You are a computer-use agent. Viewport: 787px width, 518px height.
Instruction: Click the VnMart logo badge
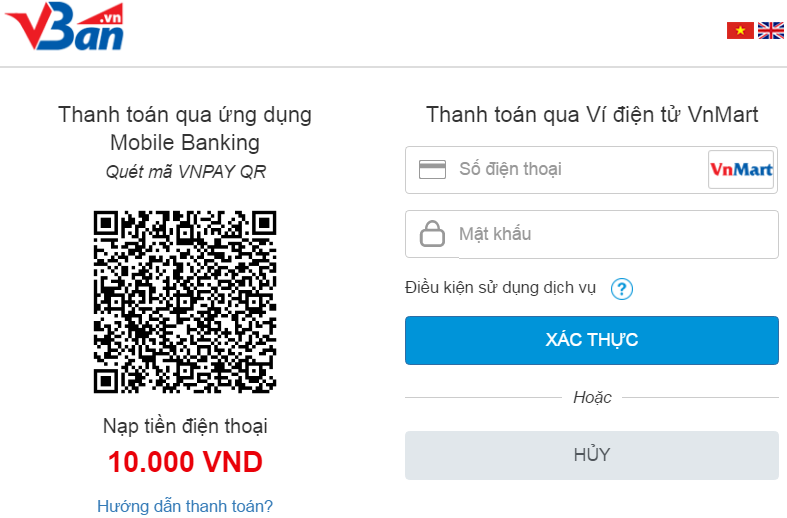741,170
